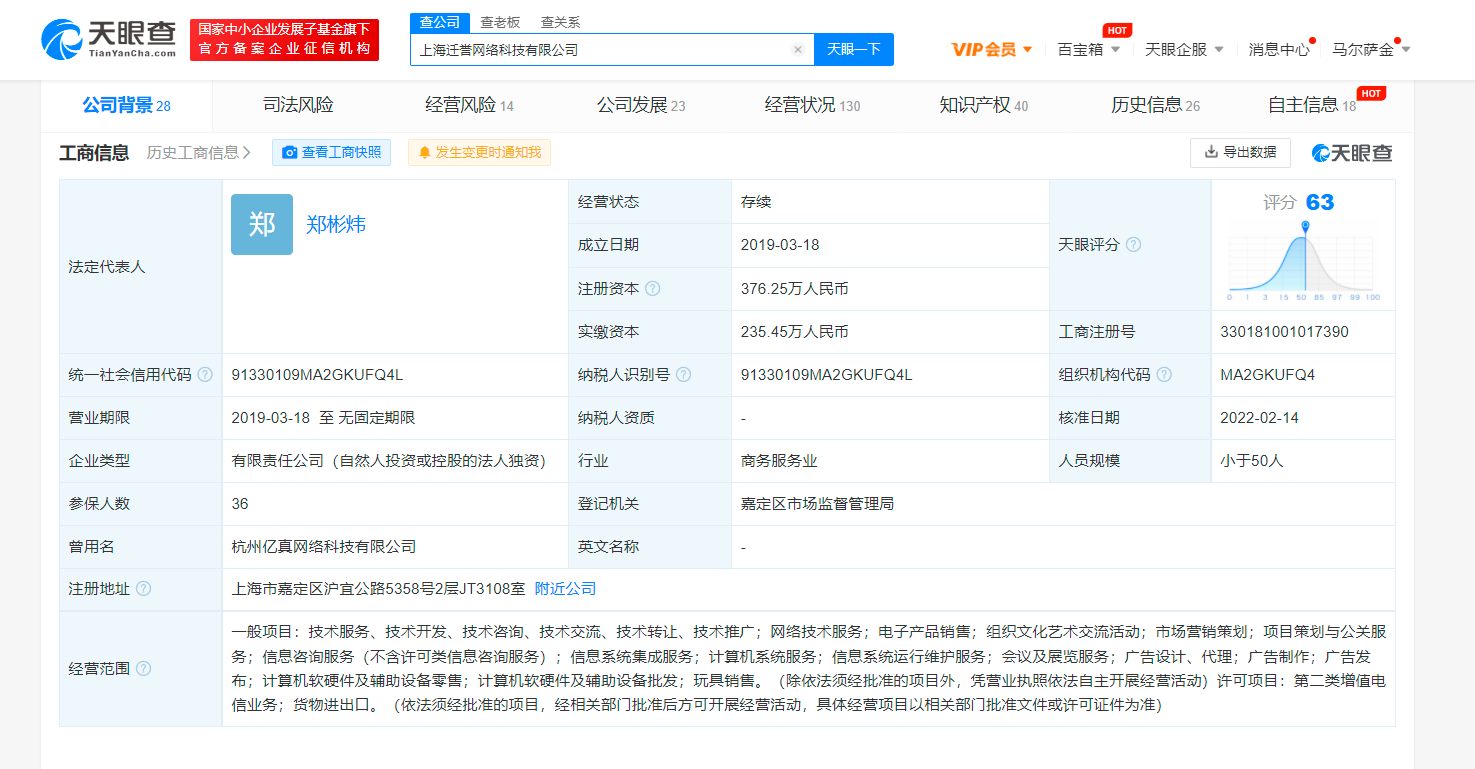This screenshot has width=1475, height=769.
Task: Click help icon beside 纳税人识别号
Action: [684, 375]
